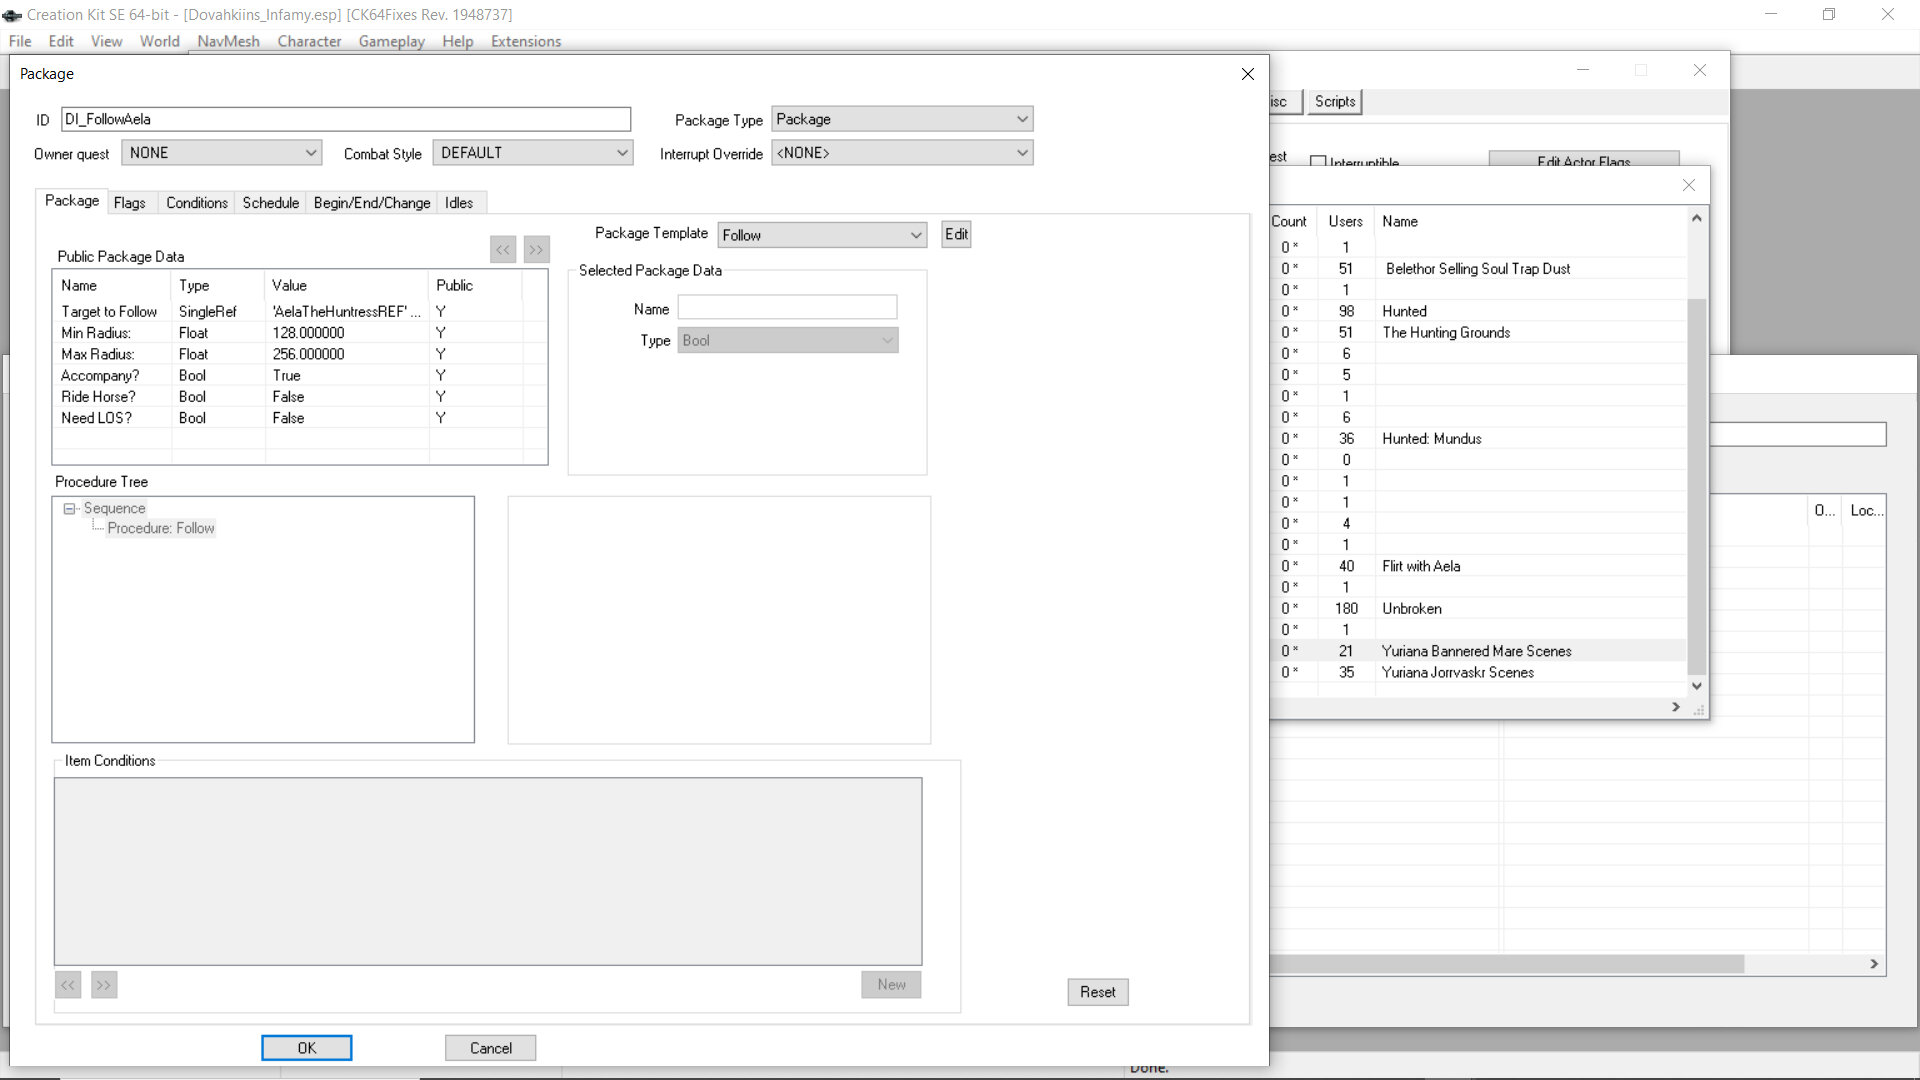
Task: Click New under Item Conditions
Action: (892, 985)
